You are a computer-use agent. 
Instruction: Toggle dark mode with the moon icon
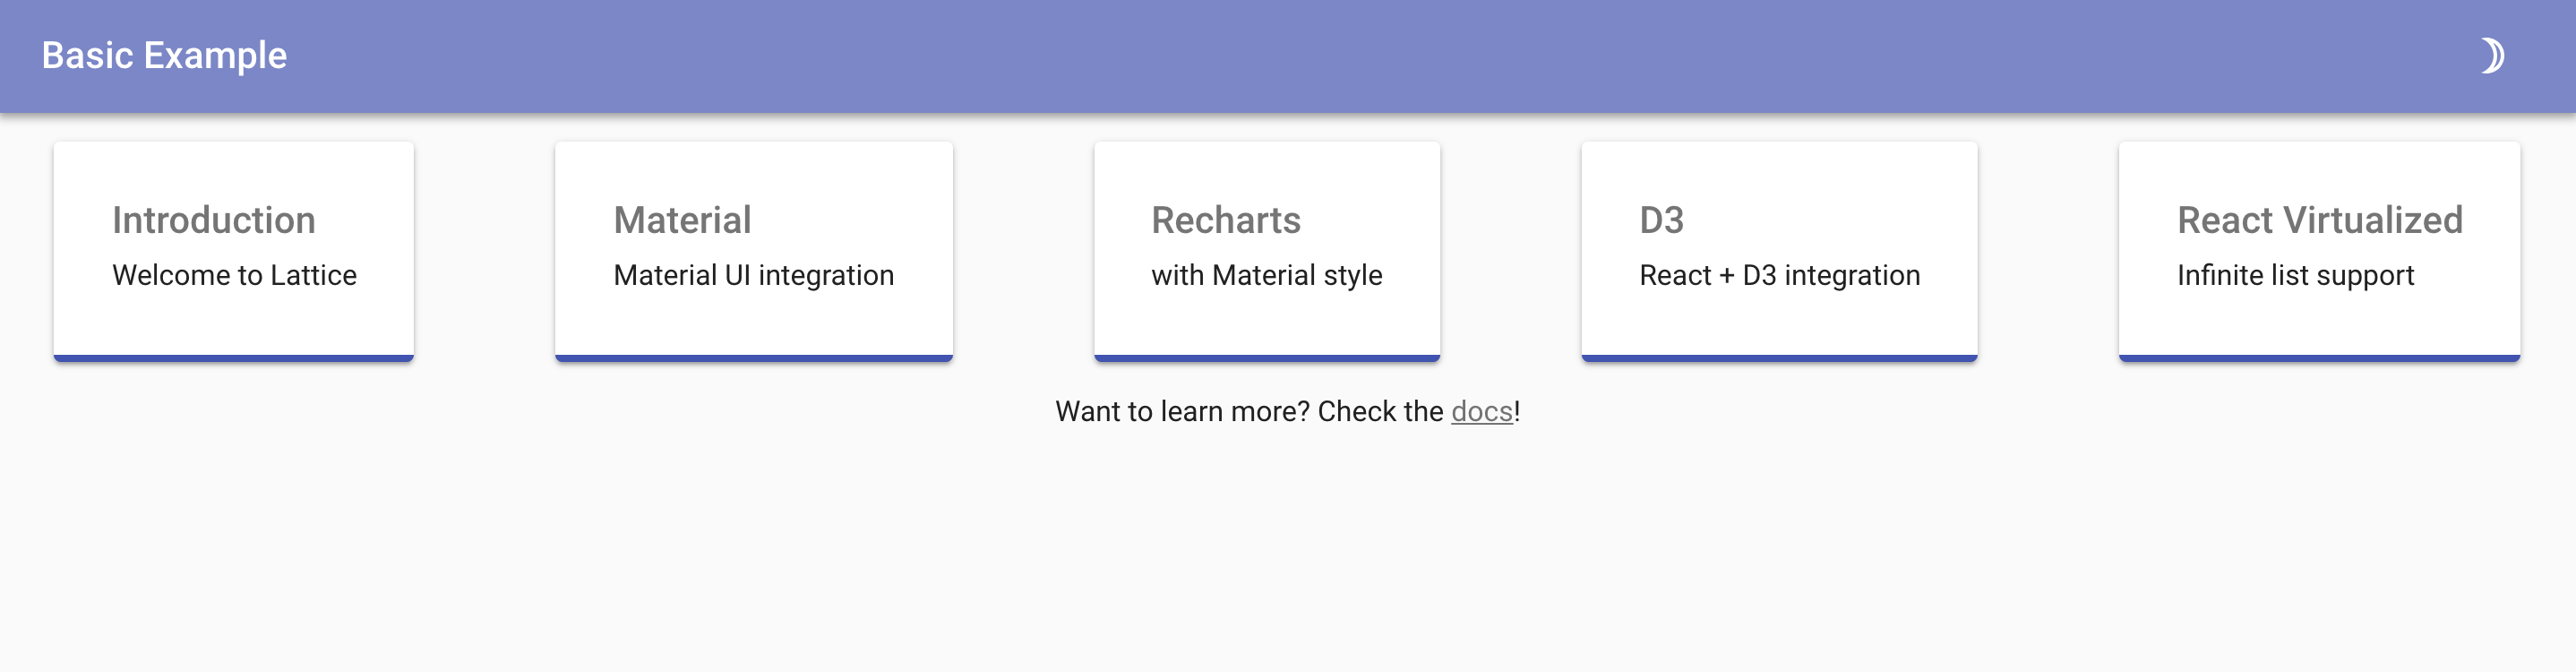[2492, 56]
